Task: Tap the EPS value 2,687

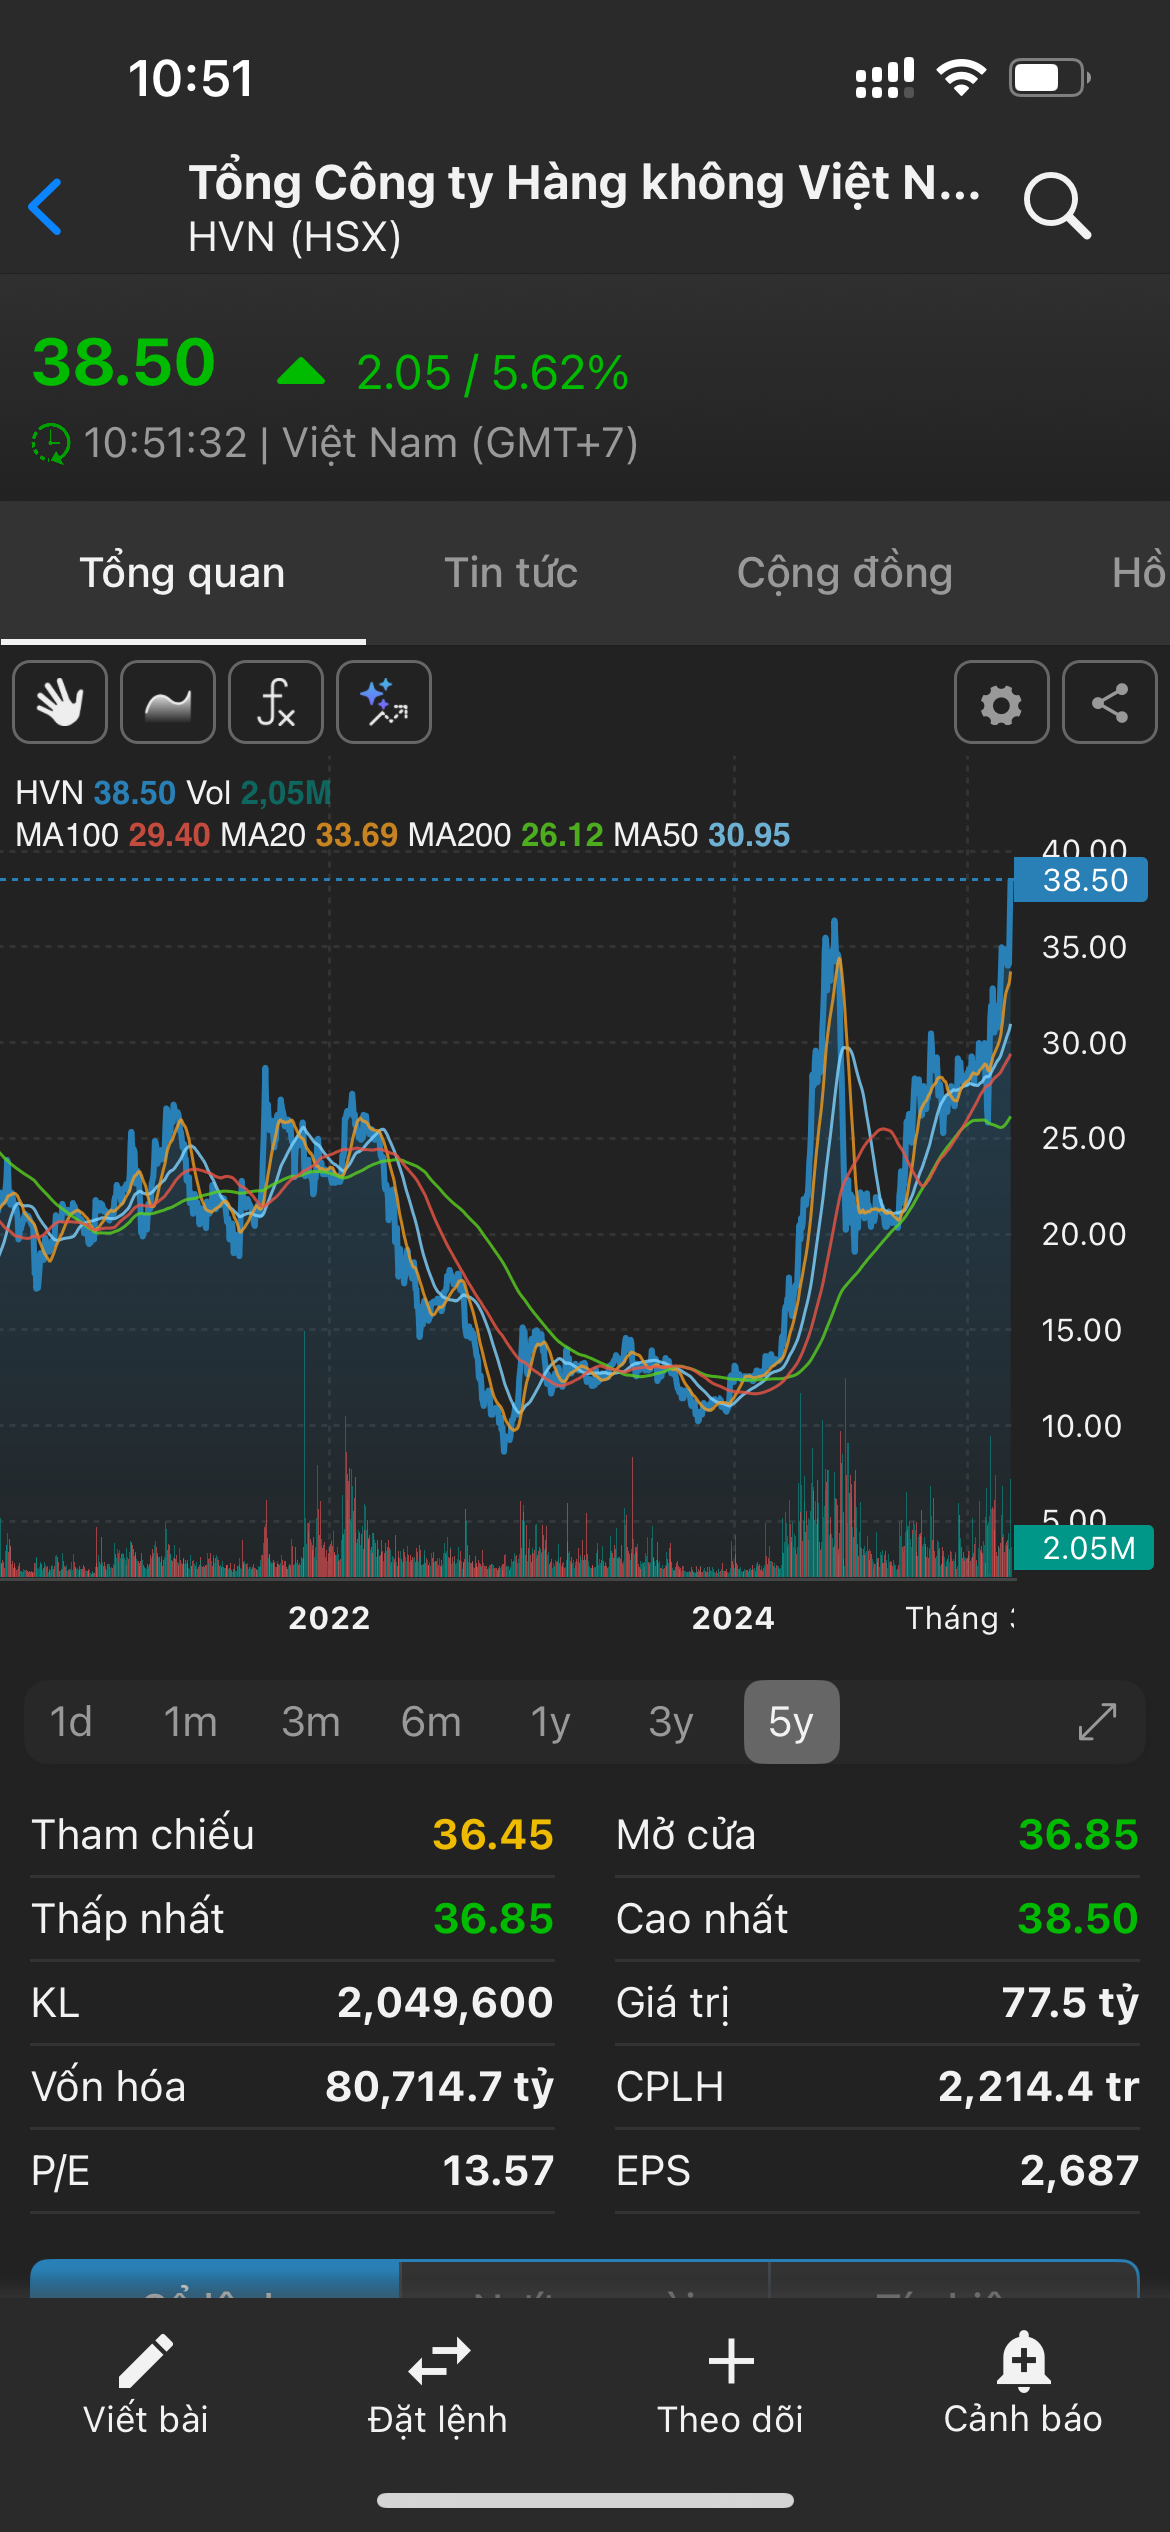Action: pos(1079,2171)
